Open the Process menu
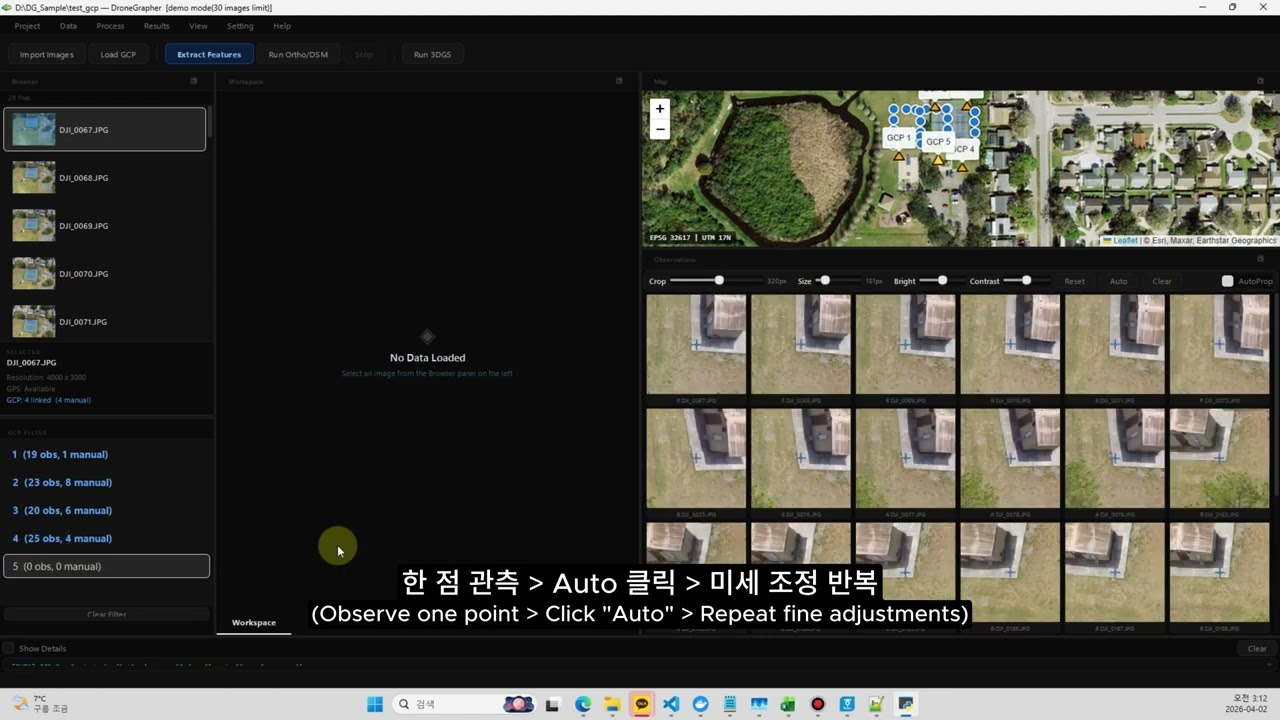 (110, 26)
